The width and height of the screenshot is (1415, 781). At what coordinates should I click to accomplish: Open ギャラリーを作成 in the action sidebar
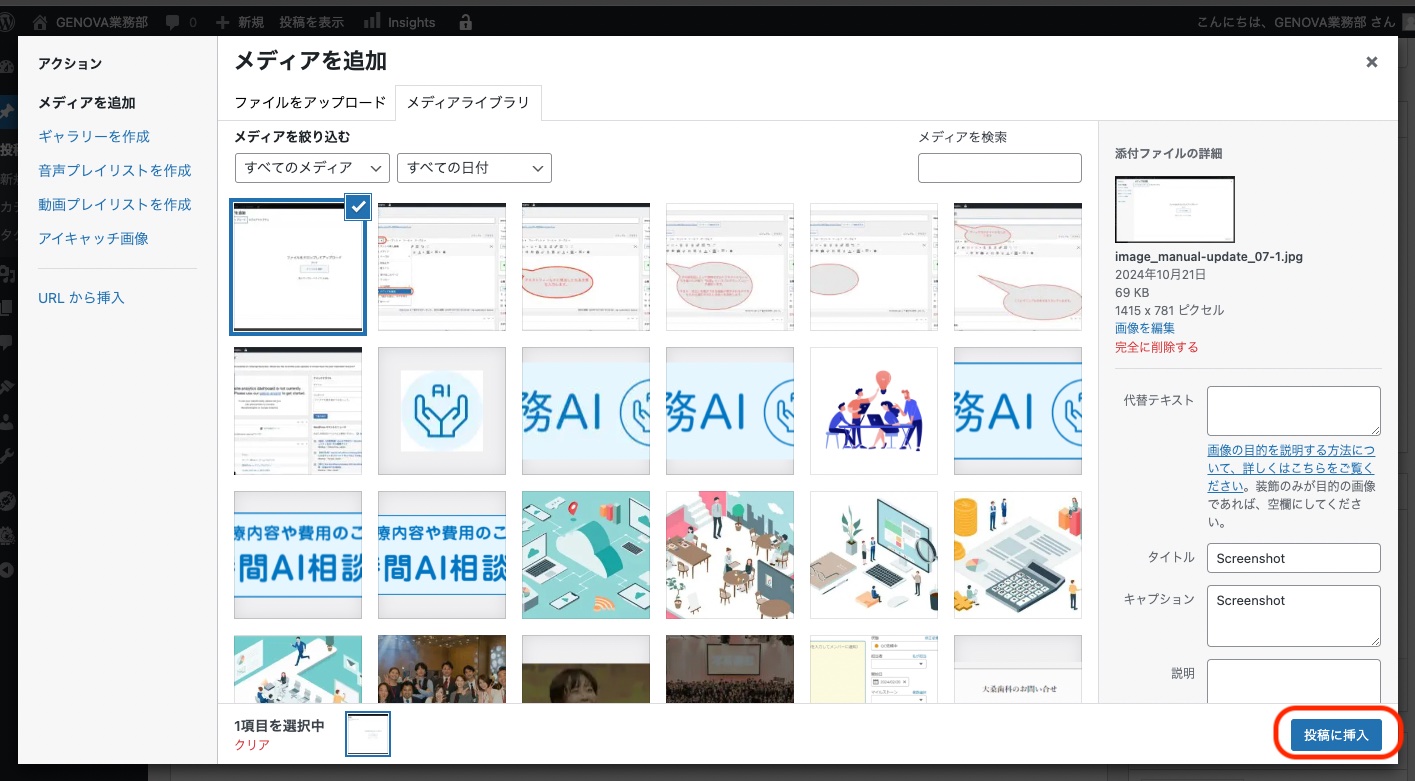[94, 136]
